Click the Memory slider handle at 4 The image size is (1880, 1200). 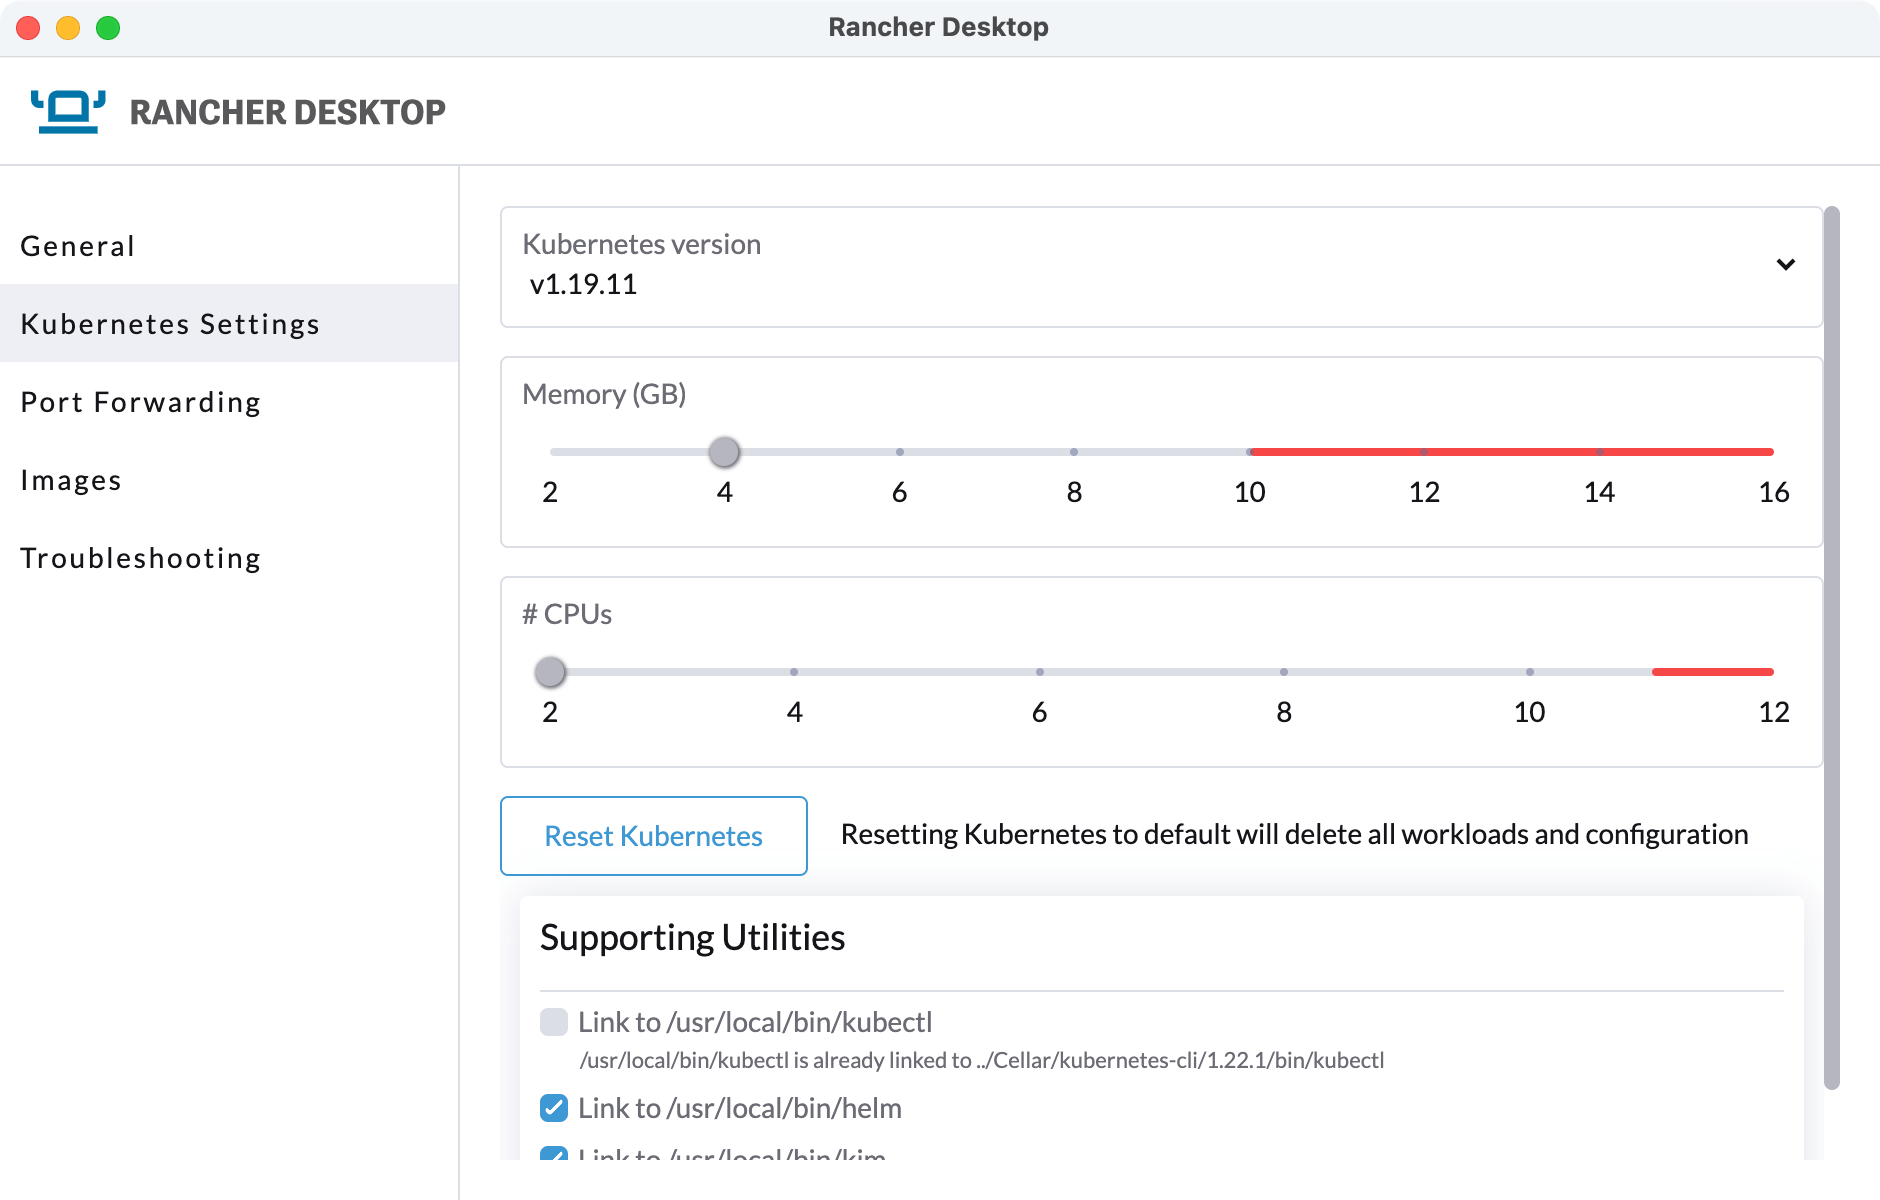[724, 452]
